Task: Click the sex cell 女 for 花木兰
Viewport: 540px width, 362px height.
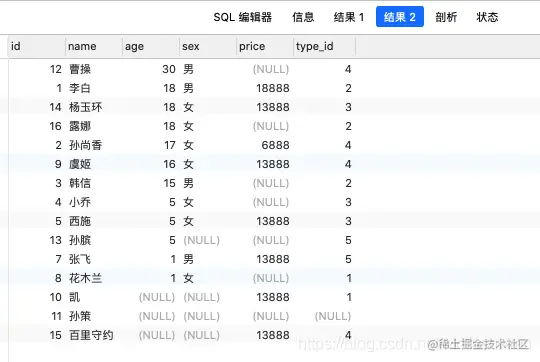Action: [188, 278]
